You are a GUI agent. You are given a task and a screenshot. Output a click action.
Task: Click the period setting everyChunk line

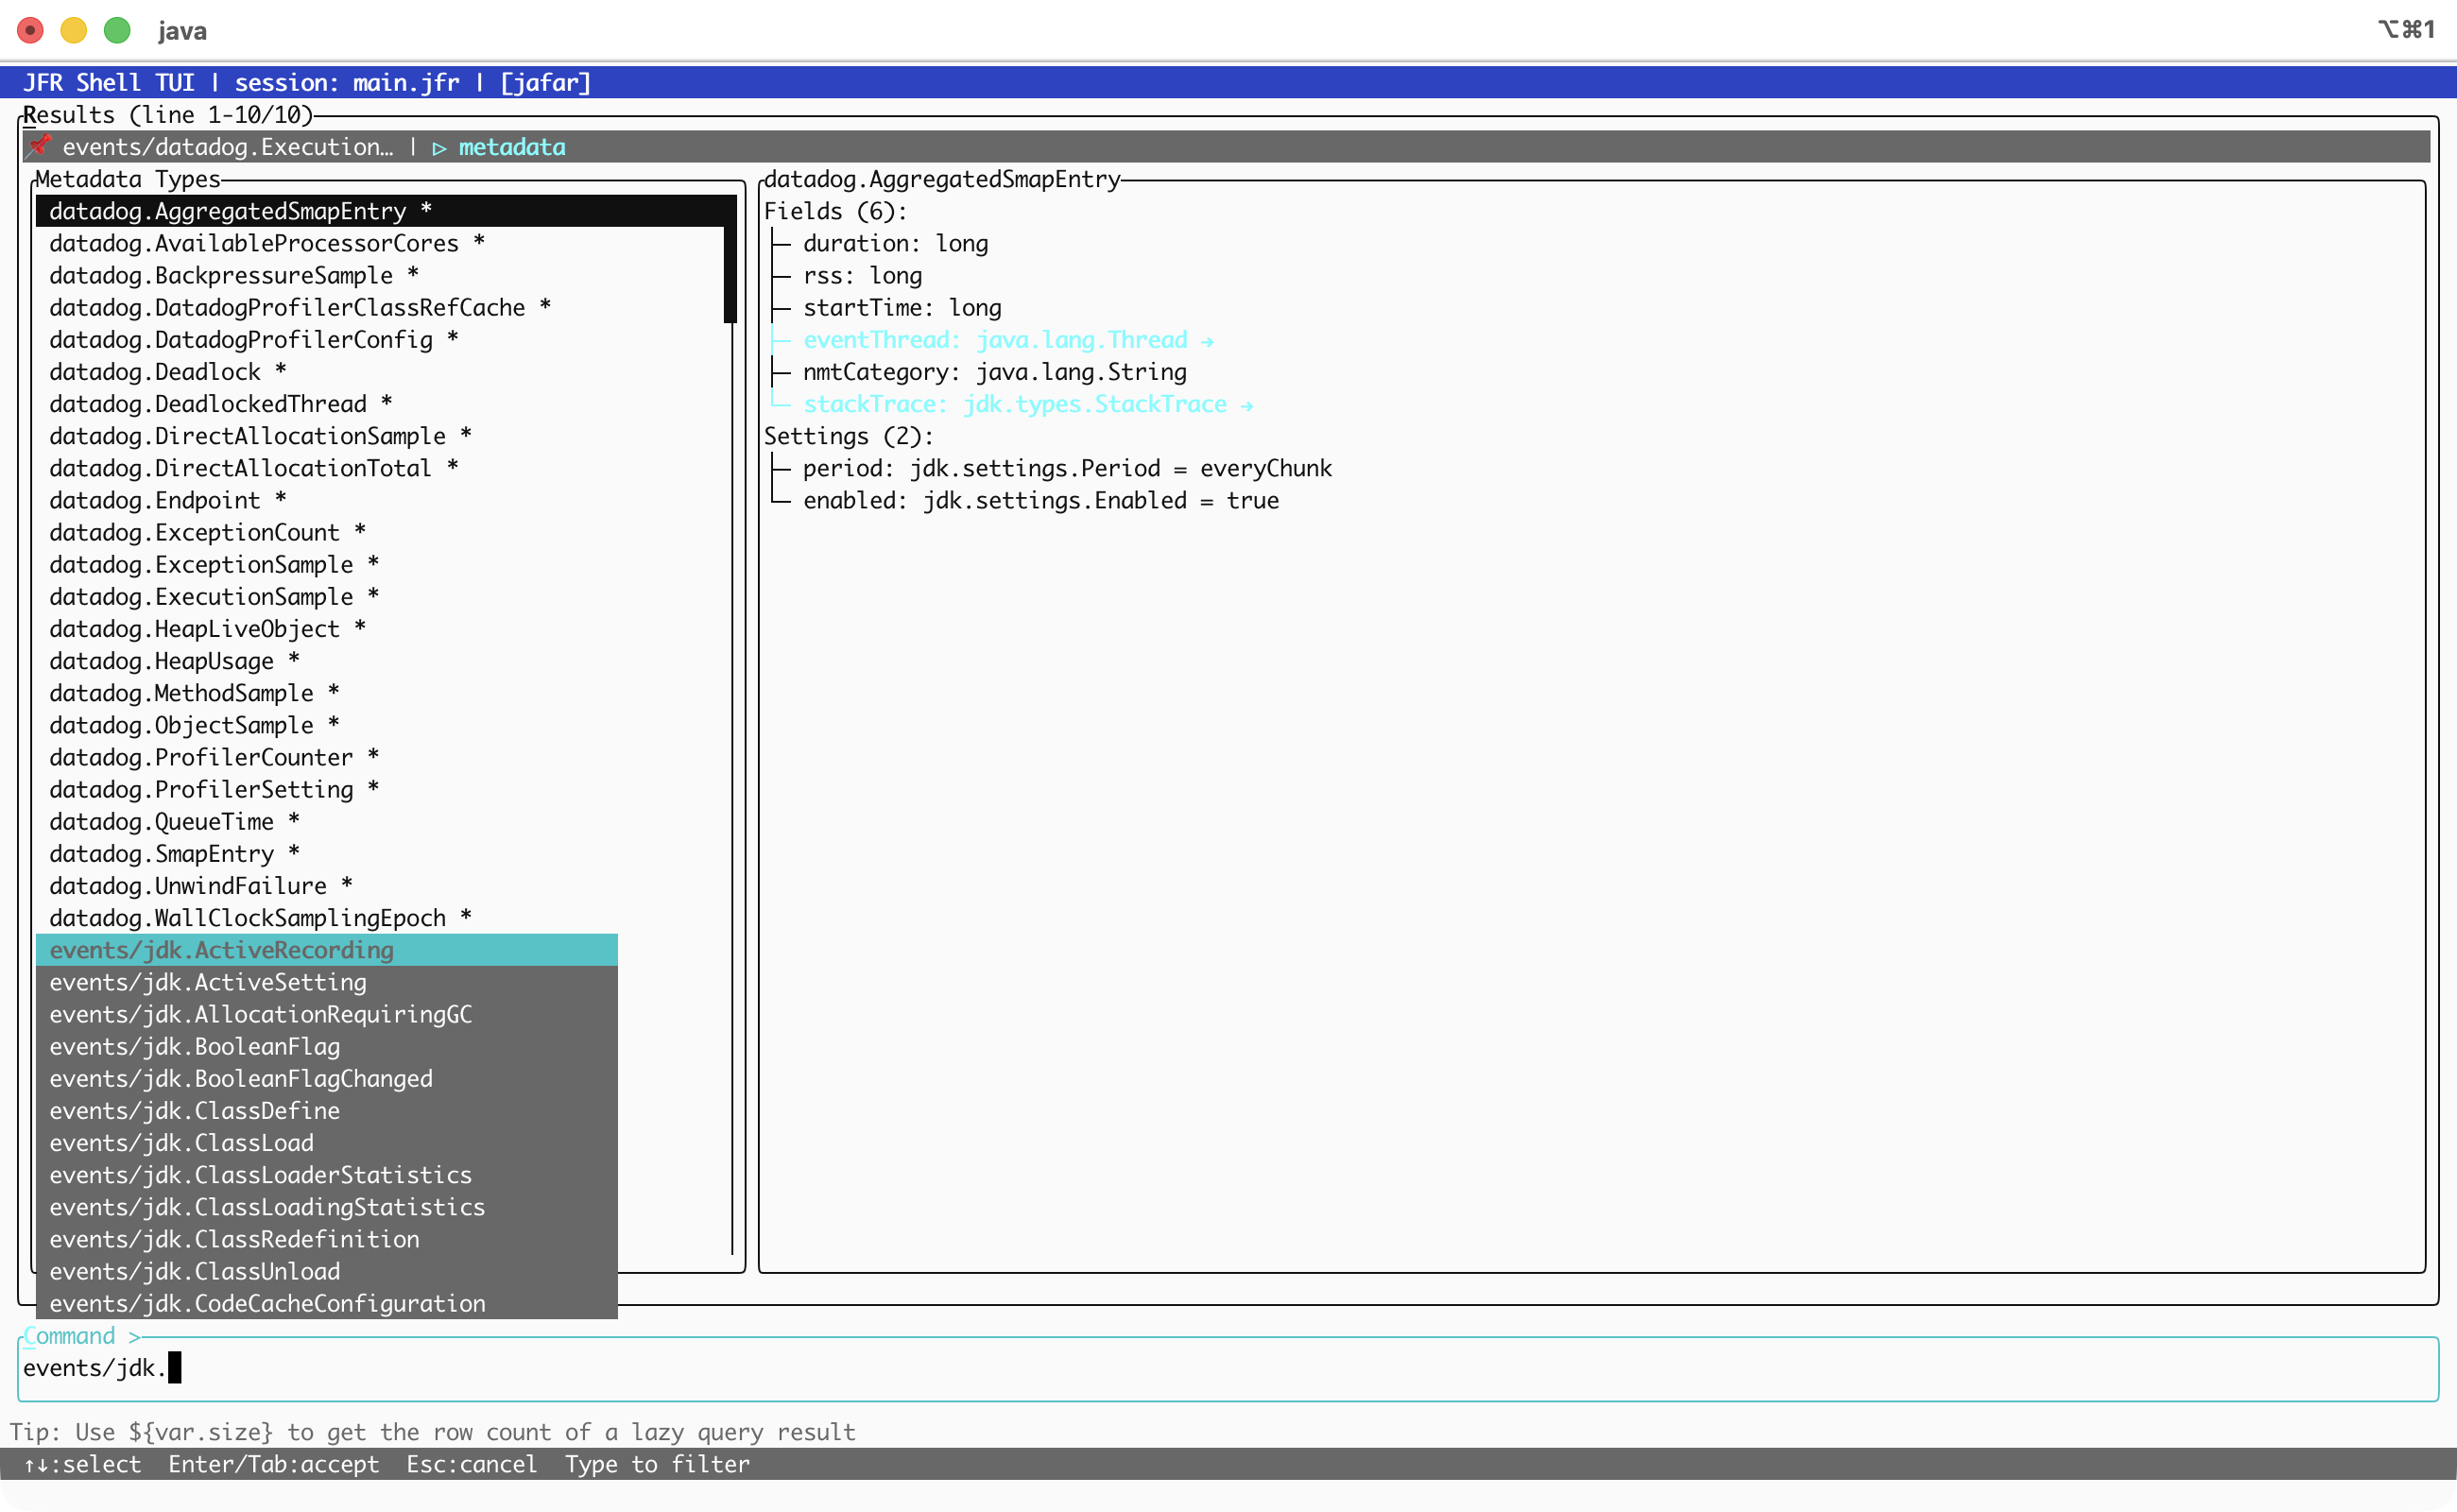pyautogui.click(x=1066, y=469)
